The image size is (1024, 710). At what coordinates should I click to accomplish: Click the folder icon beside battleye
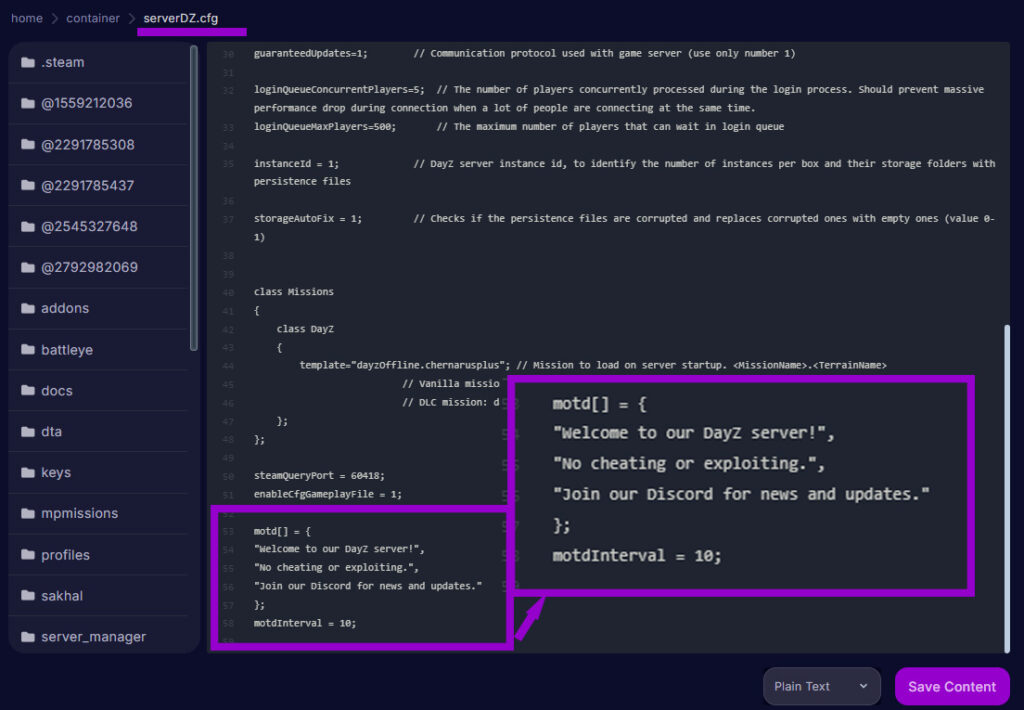[27, 349]
